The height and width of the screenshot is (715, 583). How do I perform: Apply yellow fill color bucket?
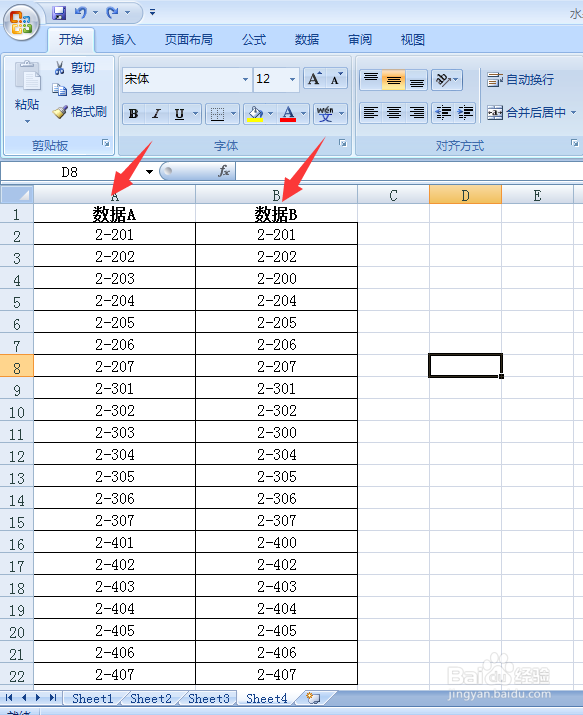(x=255, y=114)
